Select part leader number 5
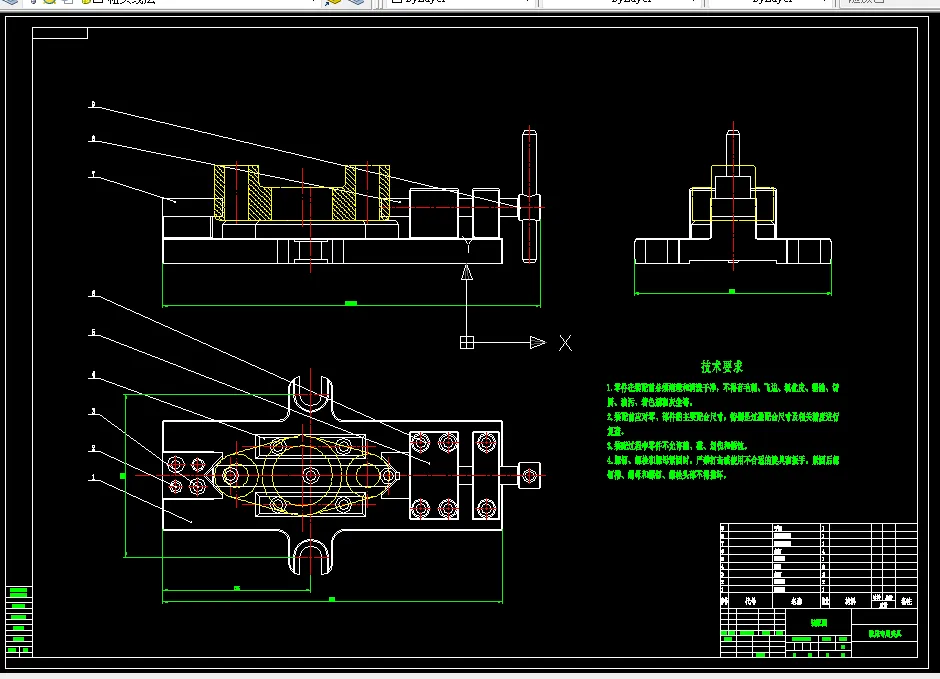 [93, 333]
